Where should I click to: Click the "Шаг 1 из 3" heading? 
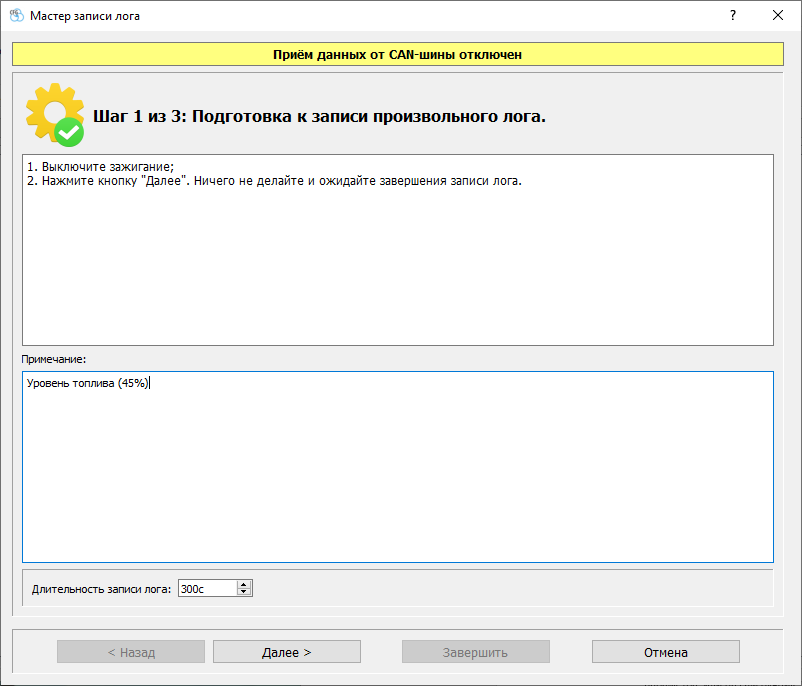[319, 116]
